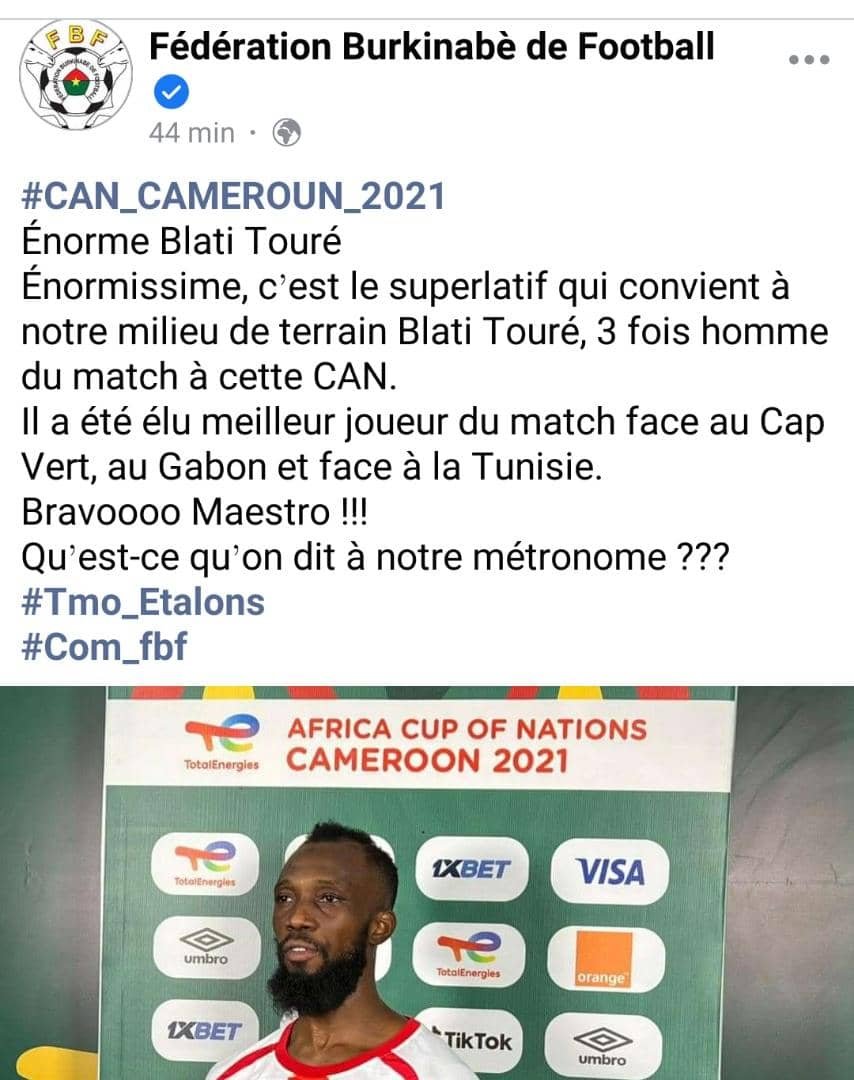Viewport: 854px width, 1080px height.
Task: Tap the 44 min post timestamp
Action: point(191,133)
